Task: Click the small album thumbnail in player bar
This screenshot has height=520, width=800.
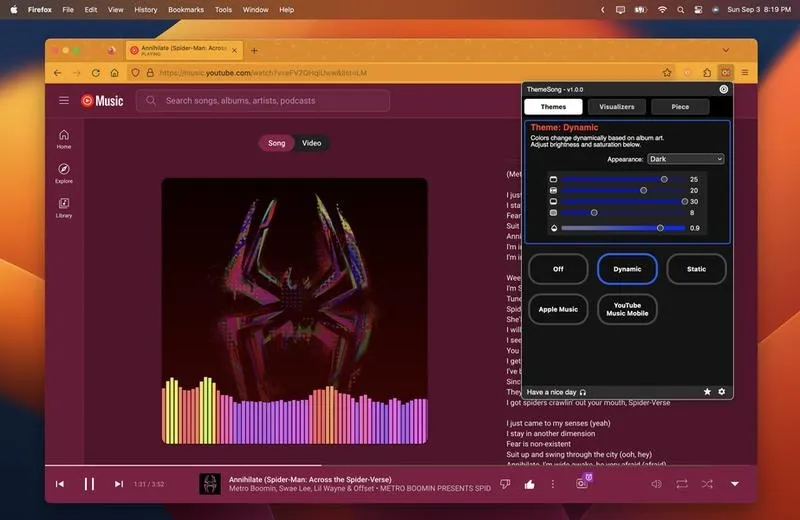Action: pyautogui.click(x=210, y=484)
